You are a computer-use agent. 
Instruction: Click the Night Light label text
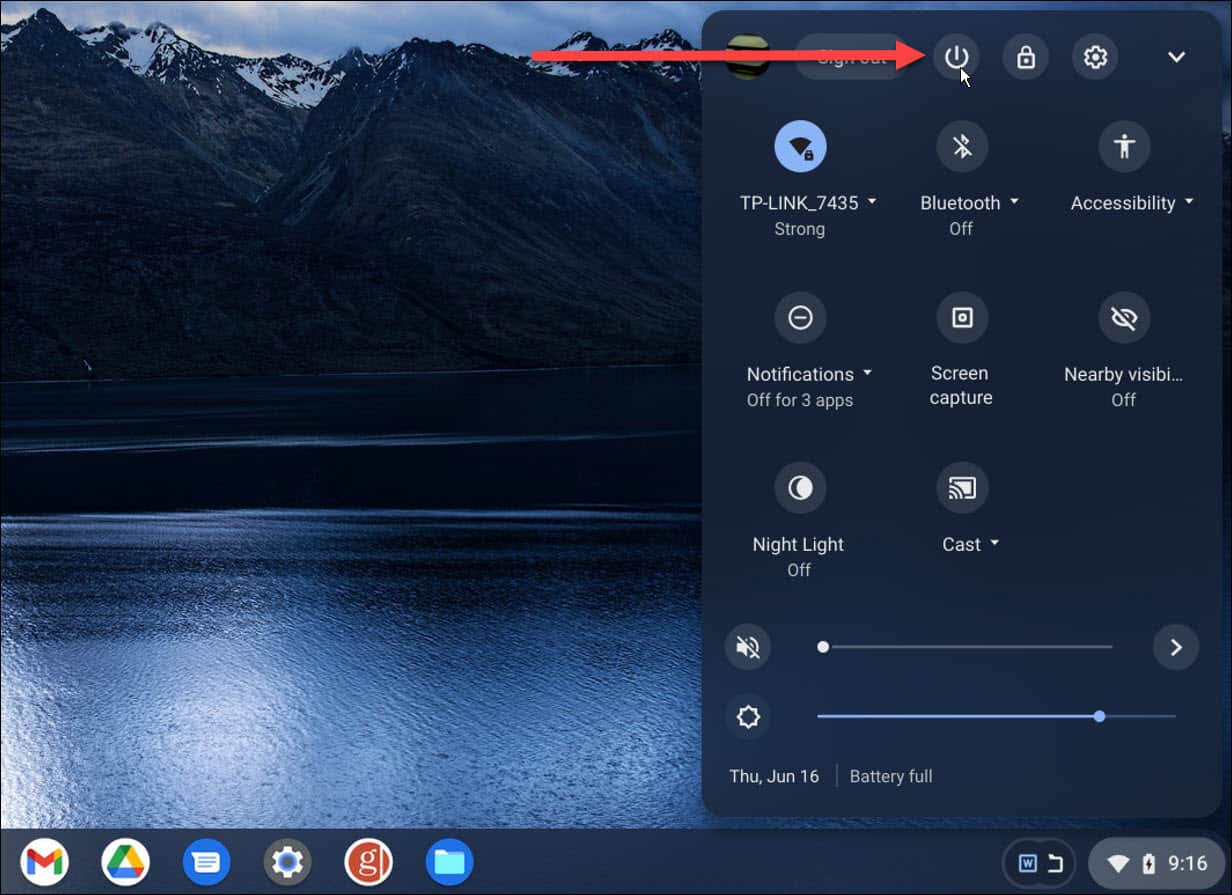click(x=798, y=545)
